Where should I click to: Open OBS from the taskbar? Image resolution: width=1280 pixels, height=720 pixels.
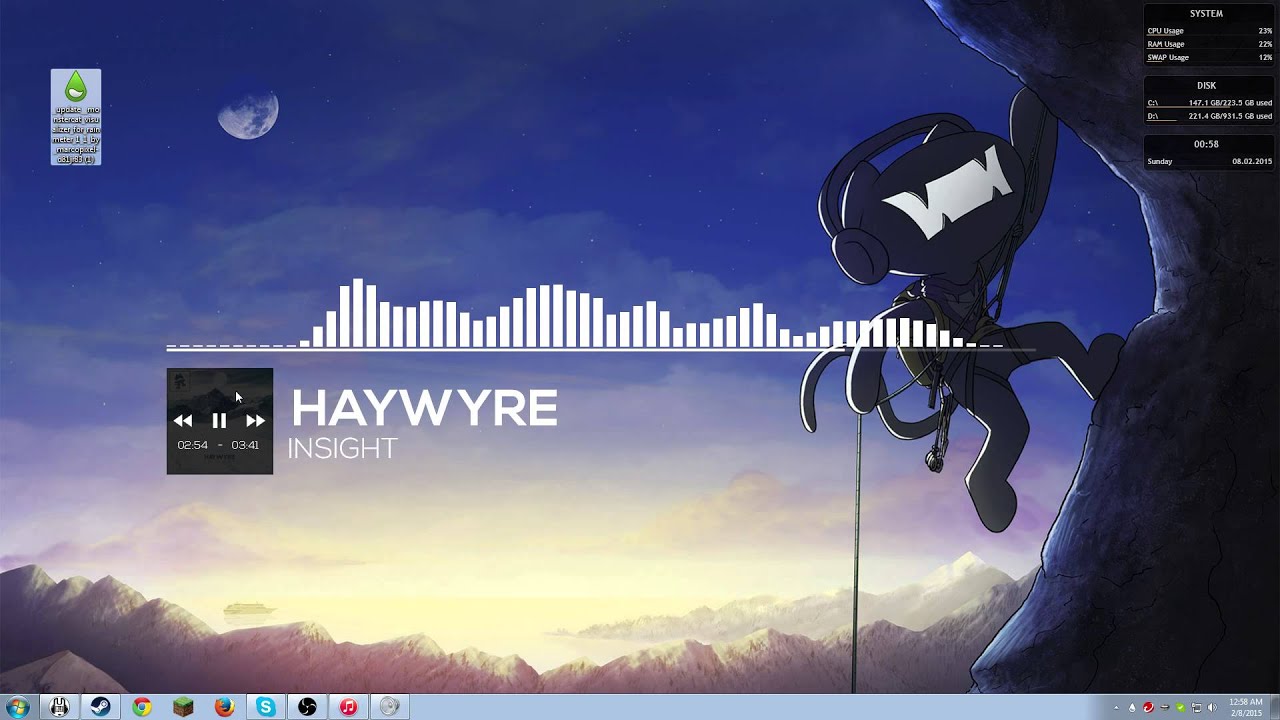[307, 707]
